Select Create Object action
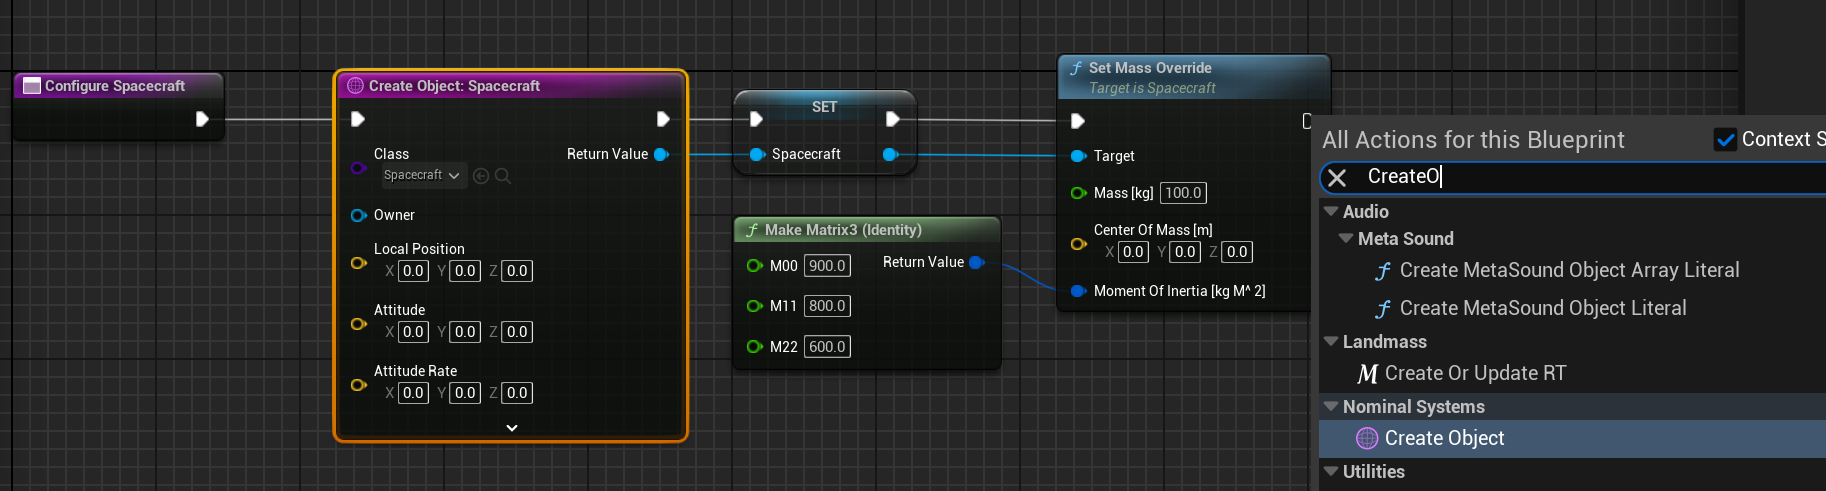This screenshot has height=491, width=1826. coord(1444,438)
